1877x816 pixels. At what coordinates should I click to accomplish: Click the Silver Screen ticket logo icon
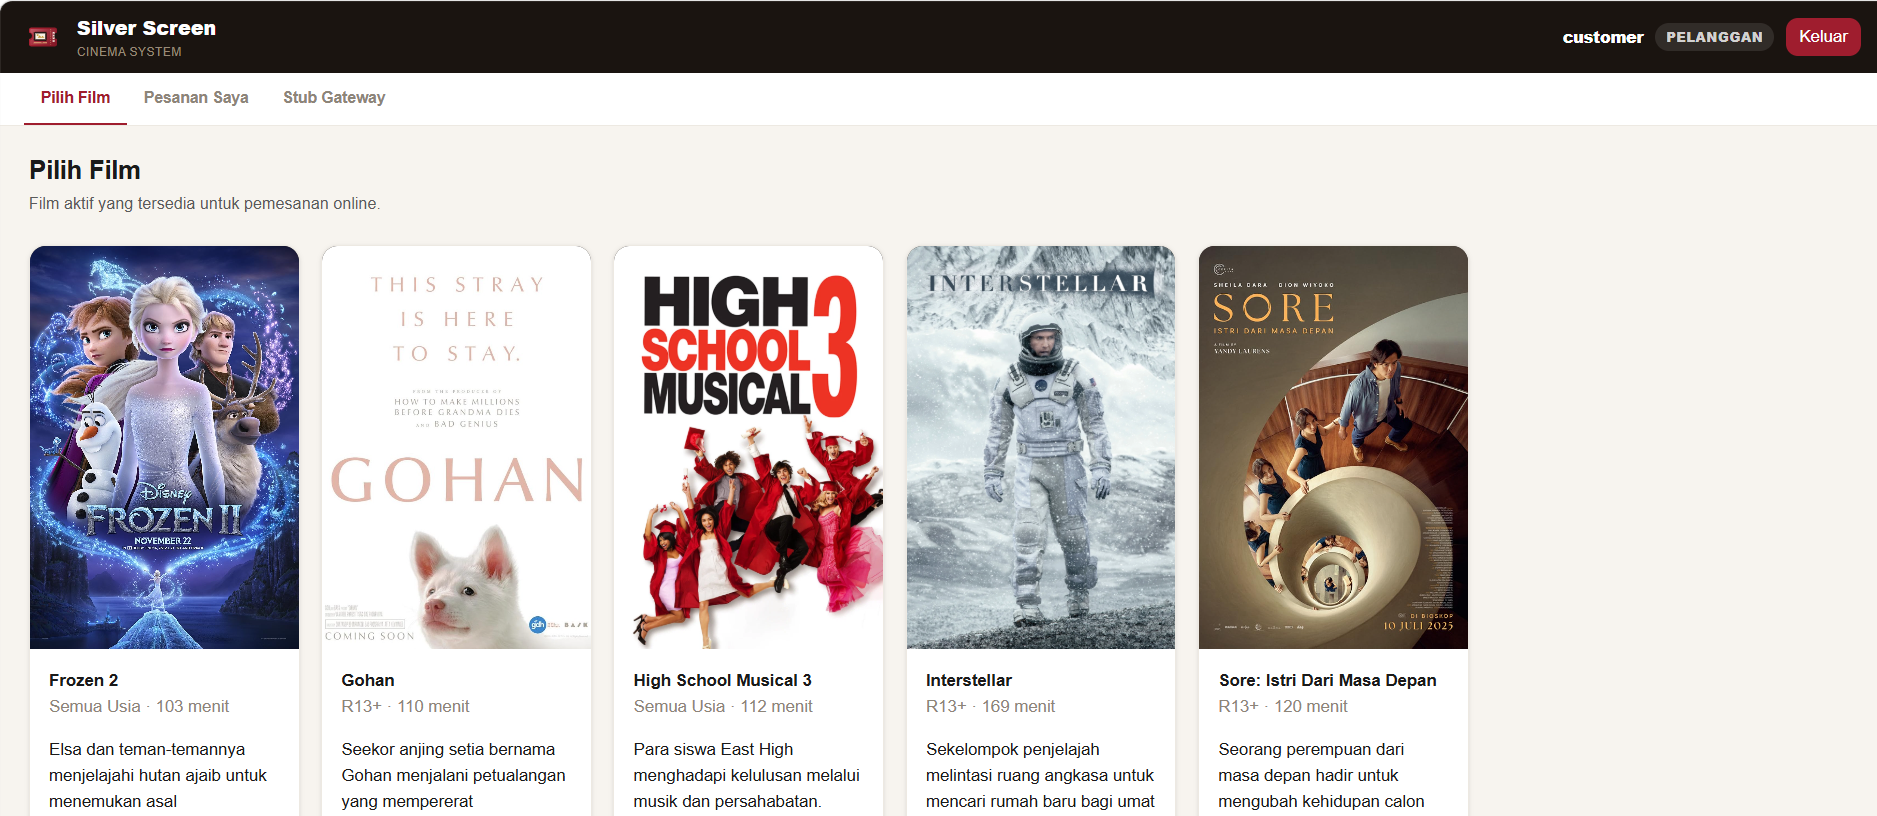point(43,37)
